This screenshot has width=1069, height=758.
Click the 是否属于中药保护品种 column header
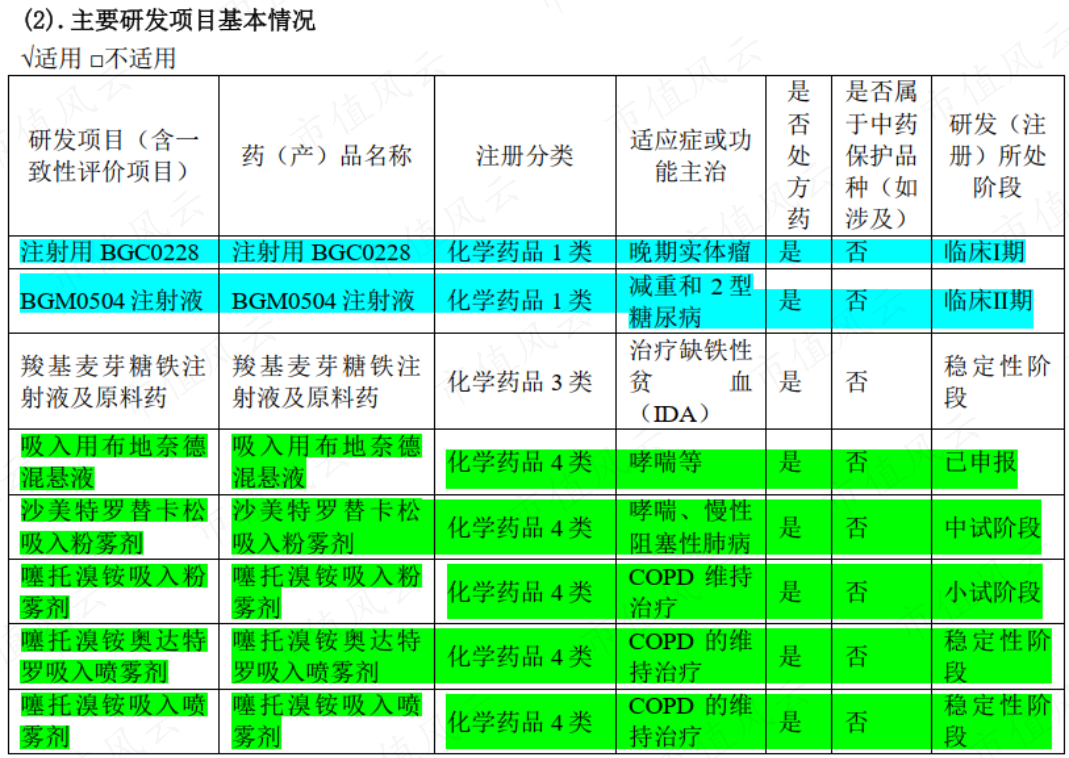tap(880, 156)
